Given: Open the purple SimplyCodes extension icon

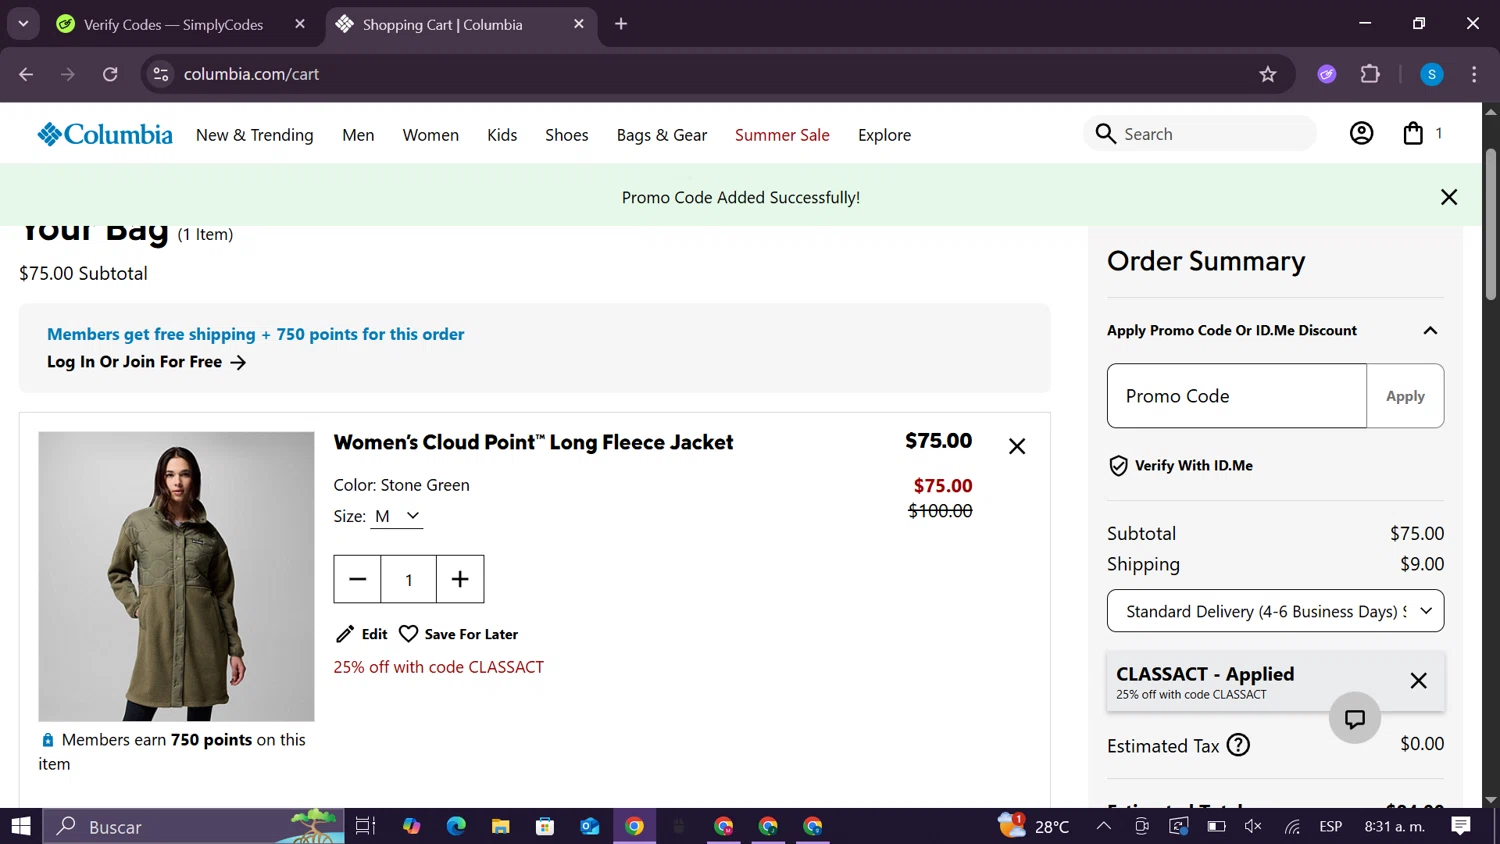Looking at the screenshot, I should [x=1327, y=74].
